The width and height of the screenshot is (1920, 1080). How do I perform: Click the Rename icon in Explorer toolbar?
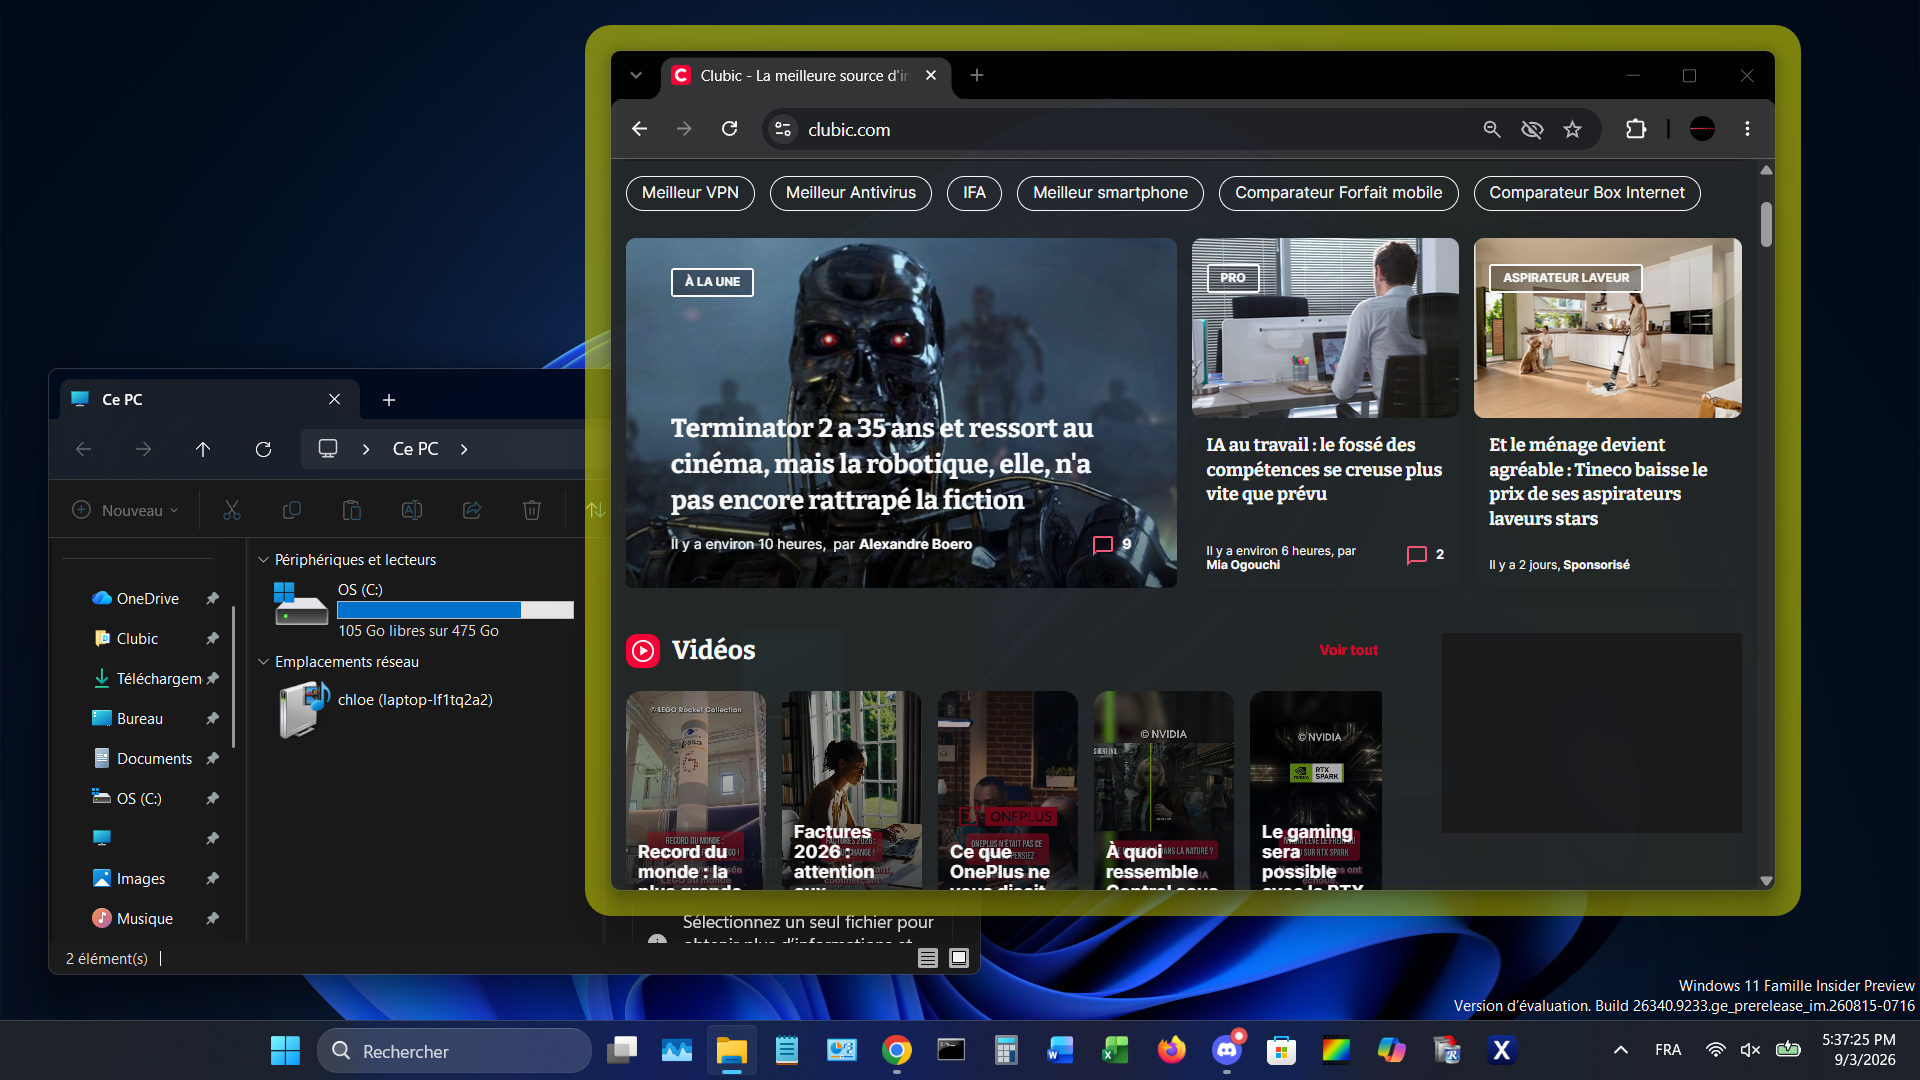pyautogui.click(x=412, y=510)
